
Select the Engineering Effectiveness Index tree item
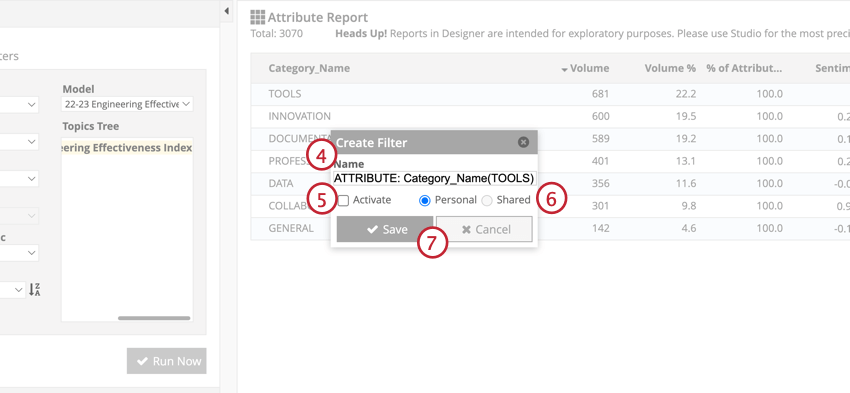click(x=127, y=148)
